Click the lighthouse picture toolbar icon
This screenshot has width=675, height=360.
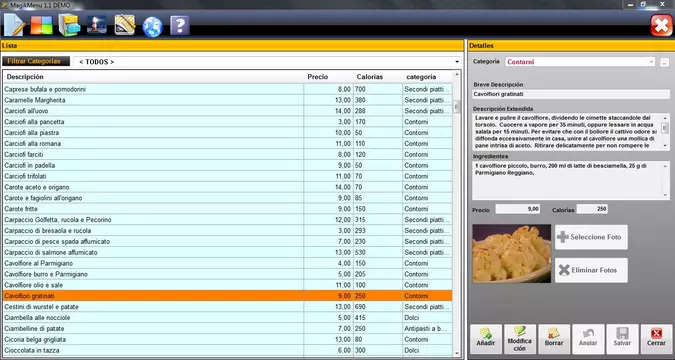coord(97,25)
